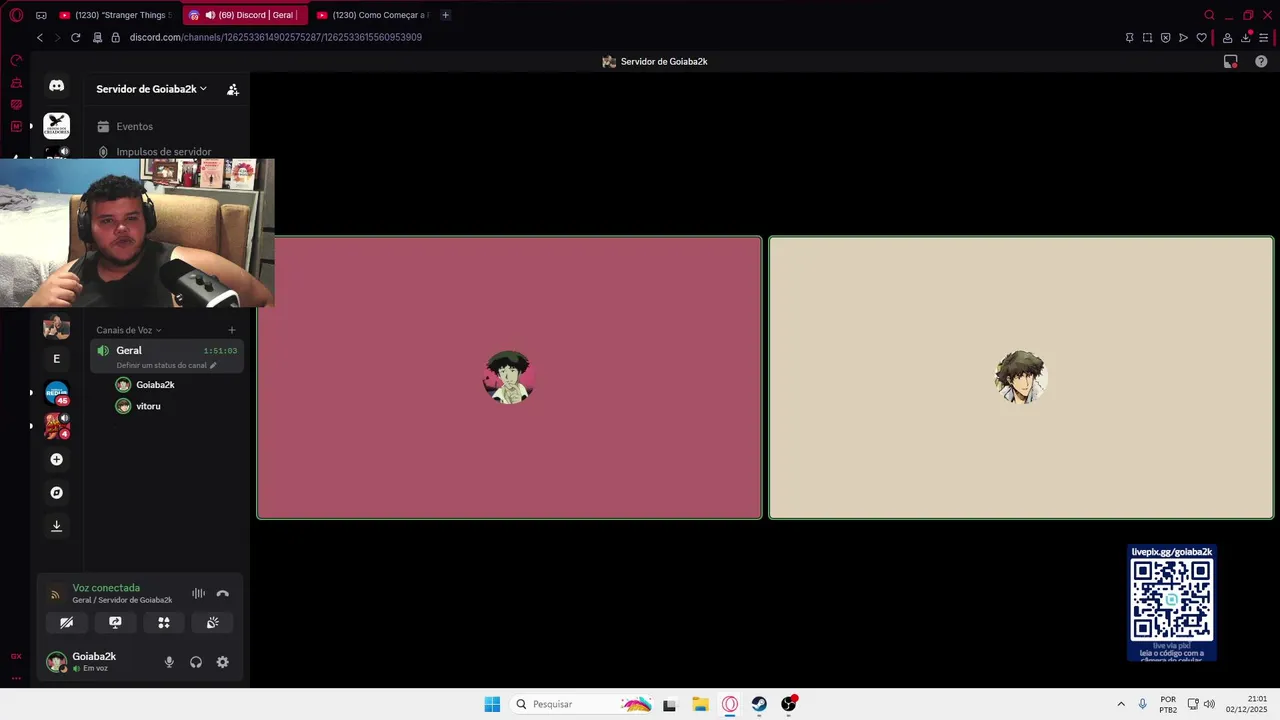1280x720 pixels.
Task: Open ad blocker shield icon
Action: pyautogui.click(x=1165, y=38)
